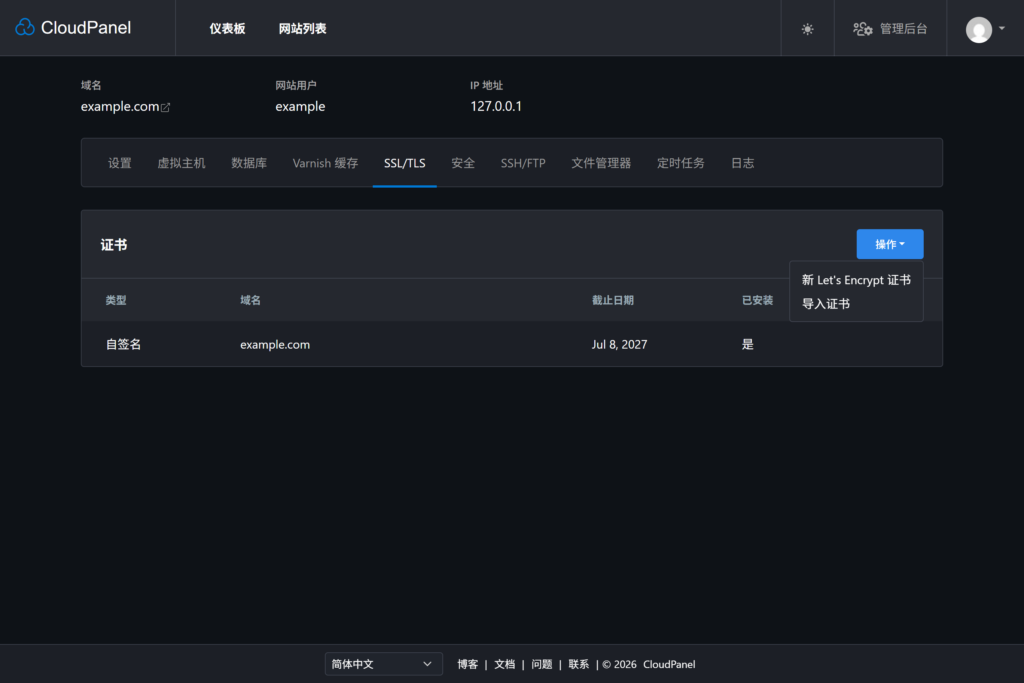The height and width of the screenshot is (683, 1024).
Task: Open external link icon beside example.com
Action: [x=165, y=107]
